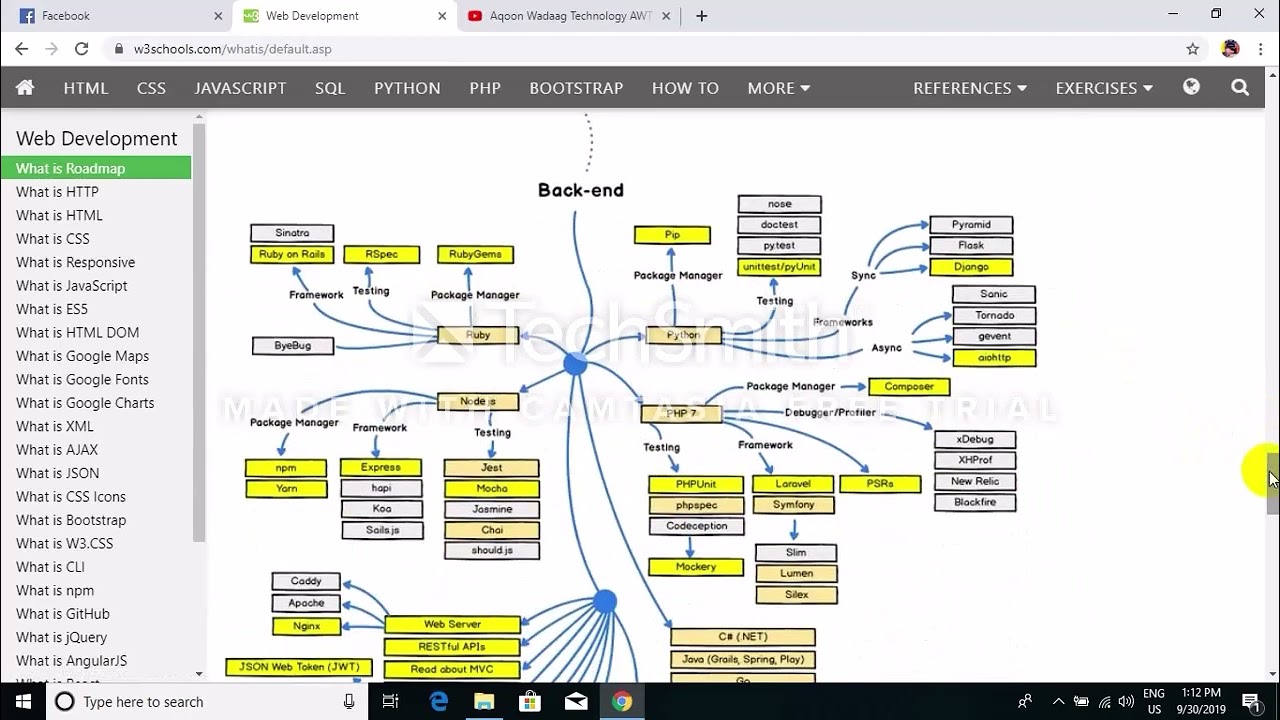1280x720 pixels.
Task: Launch Microsoft Edge from the taskbar
Action: point(439,701)
